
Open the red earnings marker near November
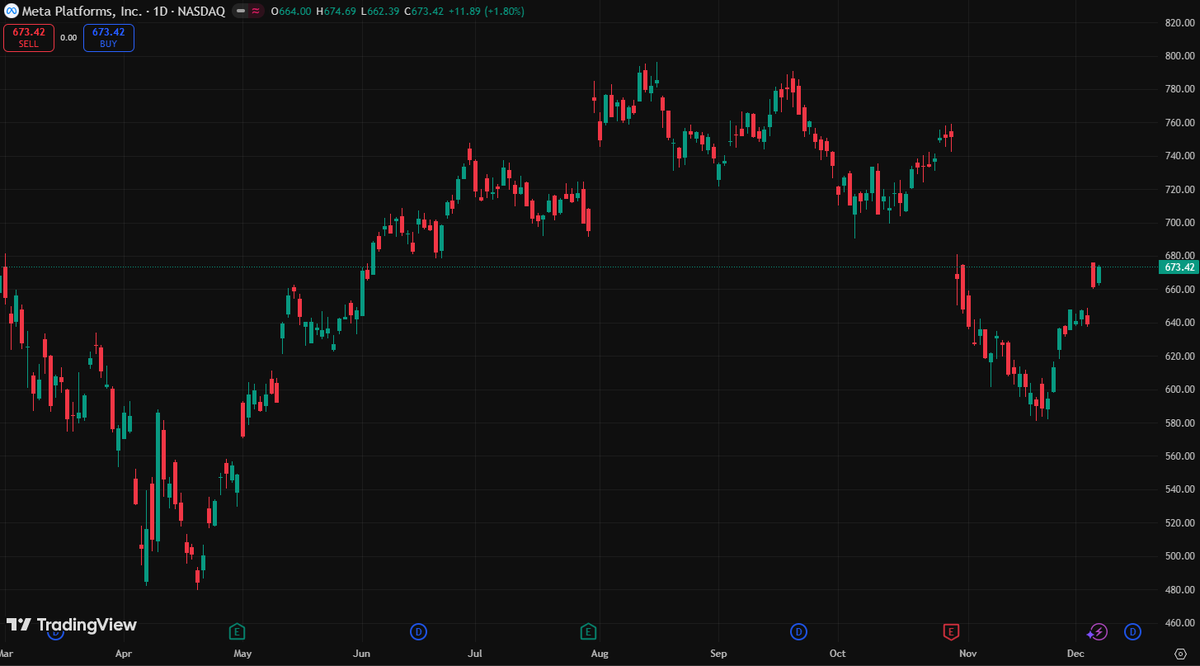(x=952, y=631)
